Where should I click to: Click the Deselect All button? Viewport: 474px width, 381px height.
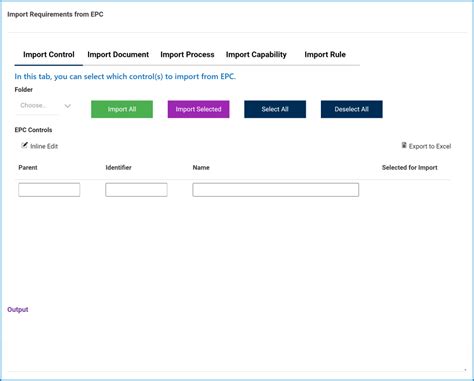tap(351, 109)
